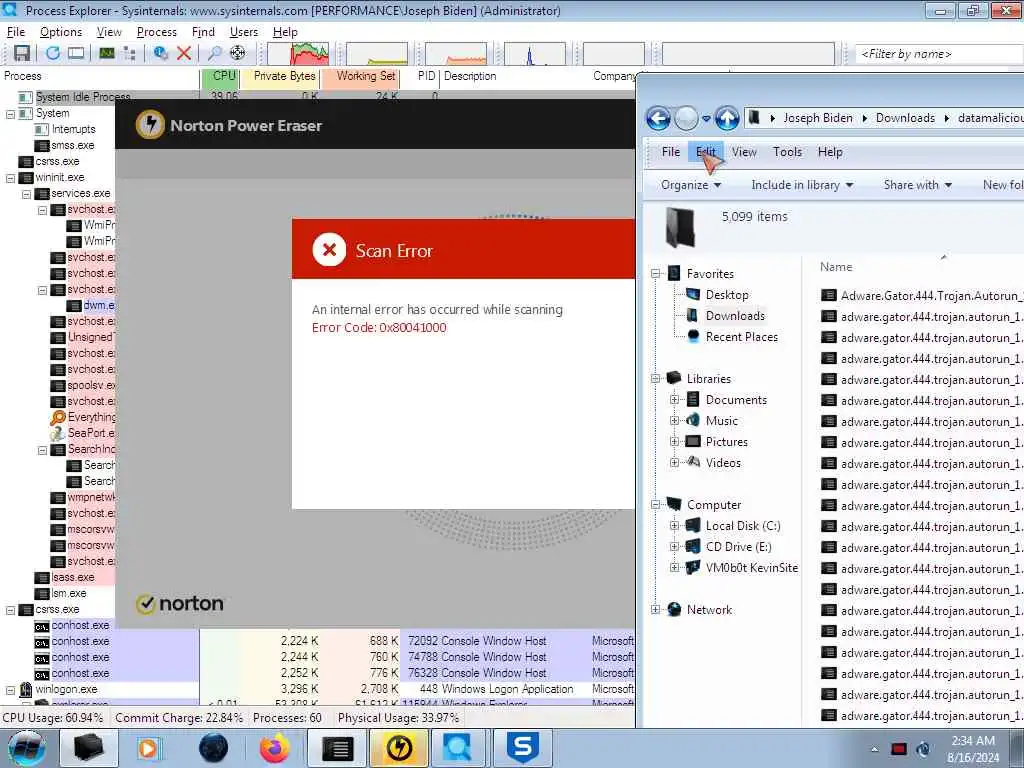Toggle the process tree view icon
This screenshot has height=768, width=1024.
[129, 54]
